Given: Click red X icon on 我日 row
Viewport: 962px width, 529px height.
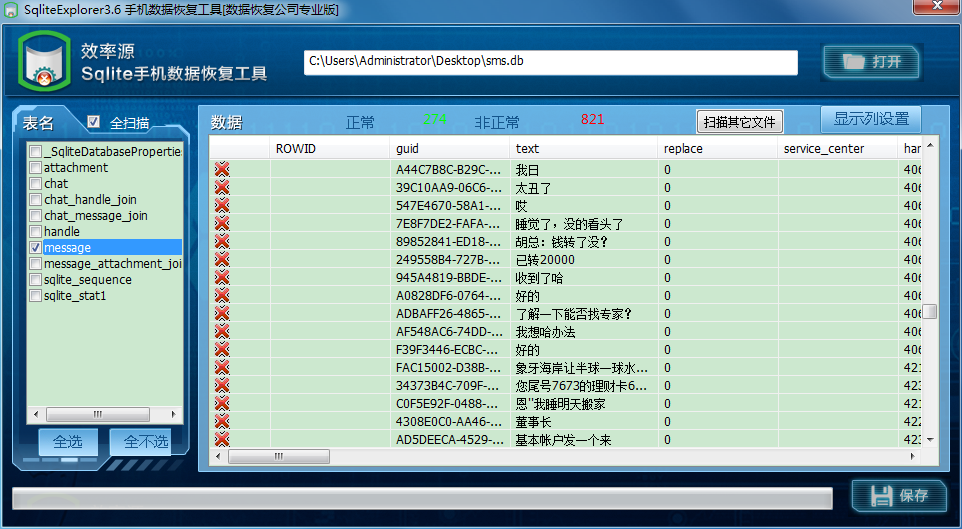Looking at the screenshot, I should pos(221,169).
